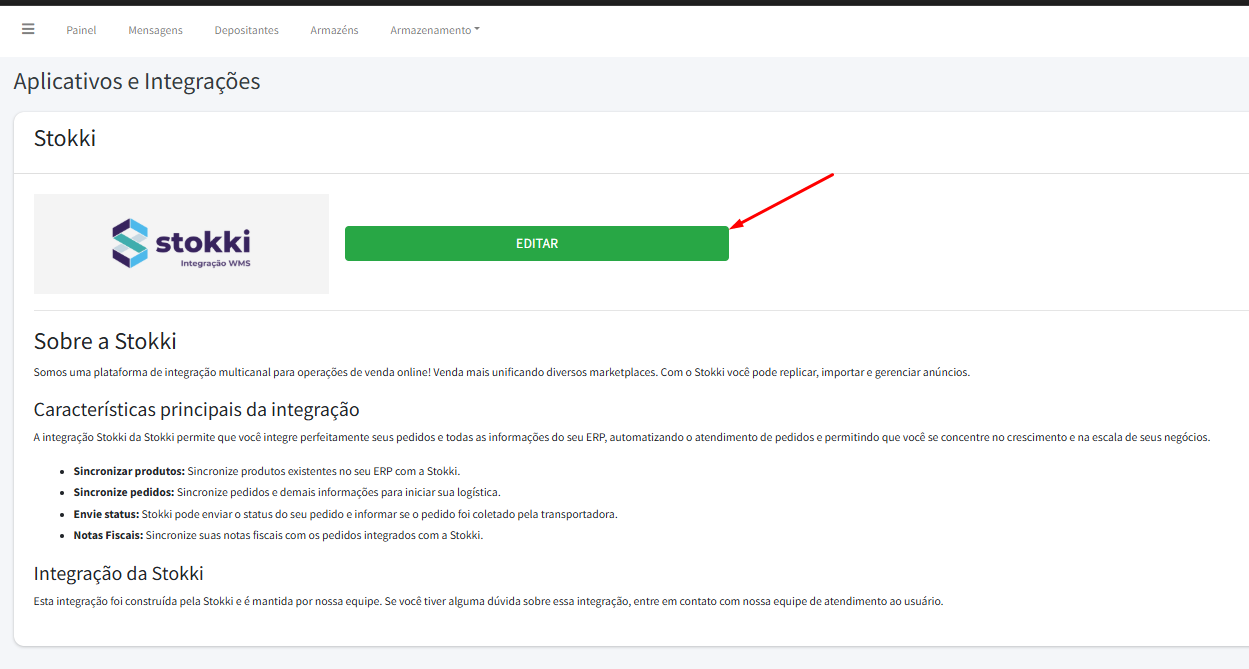Image resolution: width=1249 pixels, height=669 pixels.
Task: Click the 'Características principais da integração' heading
Action: (196, 409)
